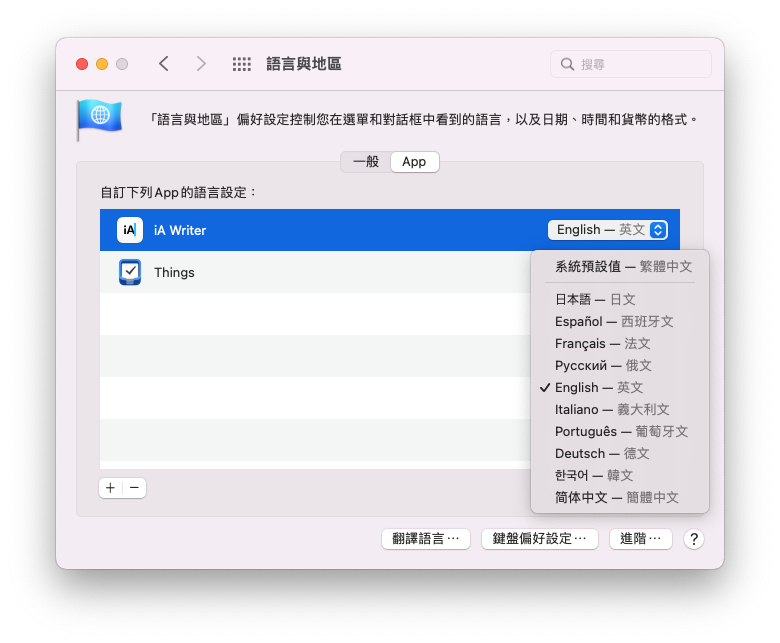Click the 自訂下列App的語言設定 label
The image size is (780, 643).
(x=178, y=192)
